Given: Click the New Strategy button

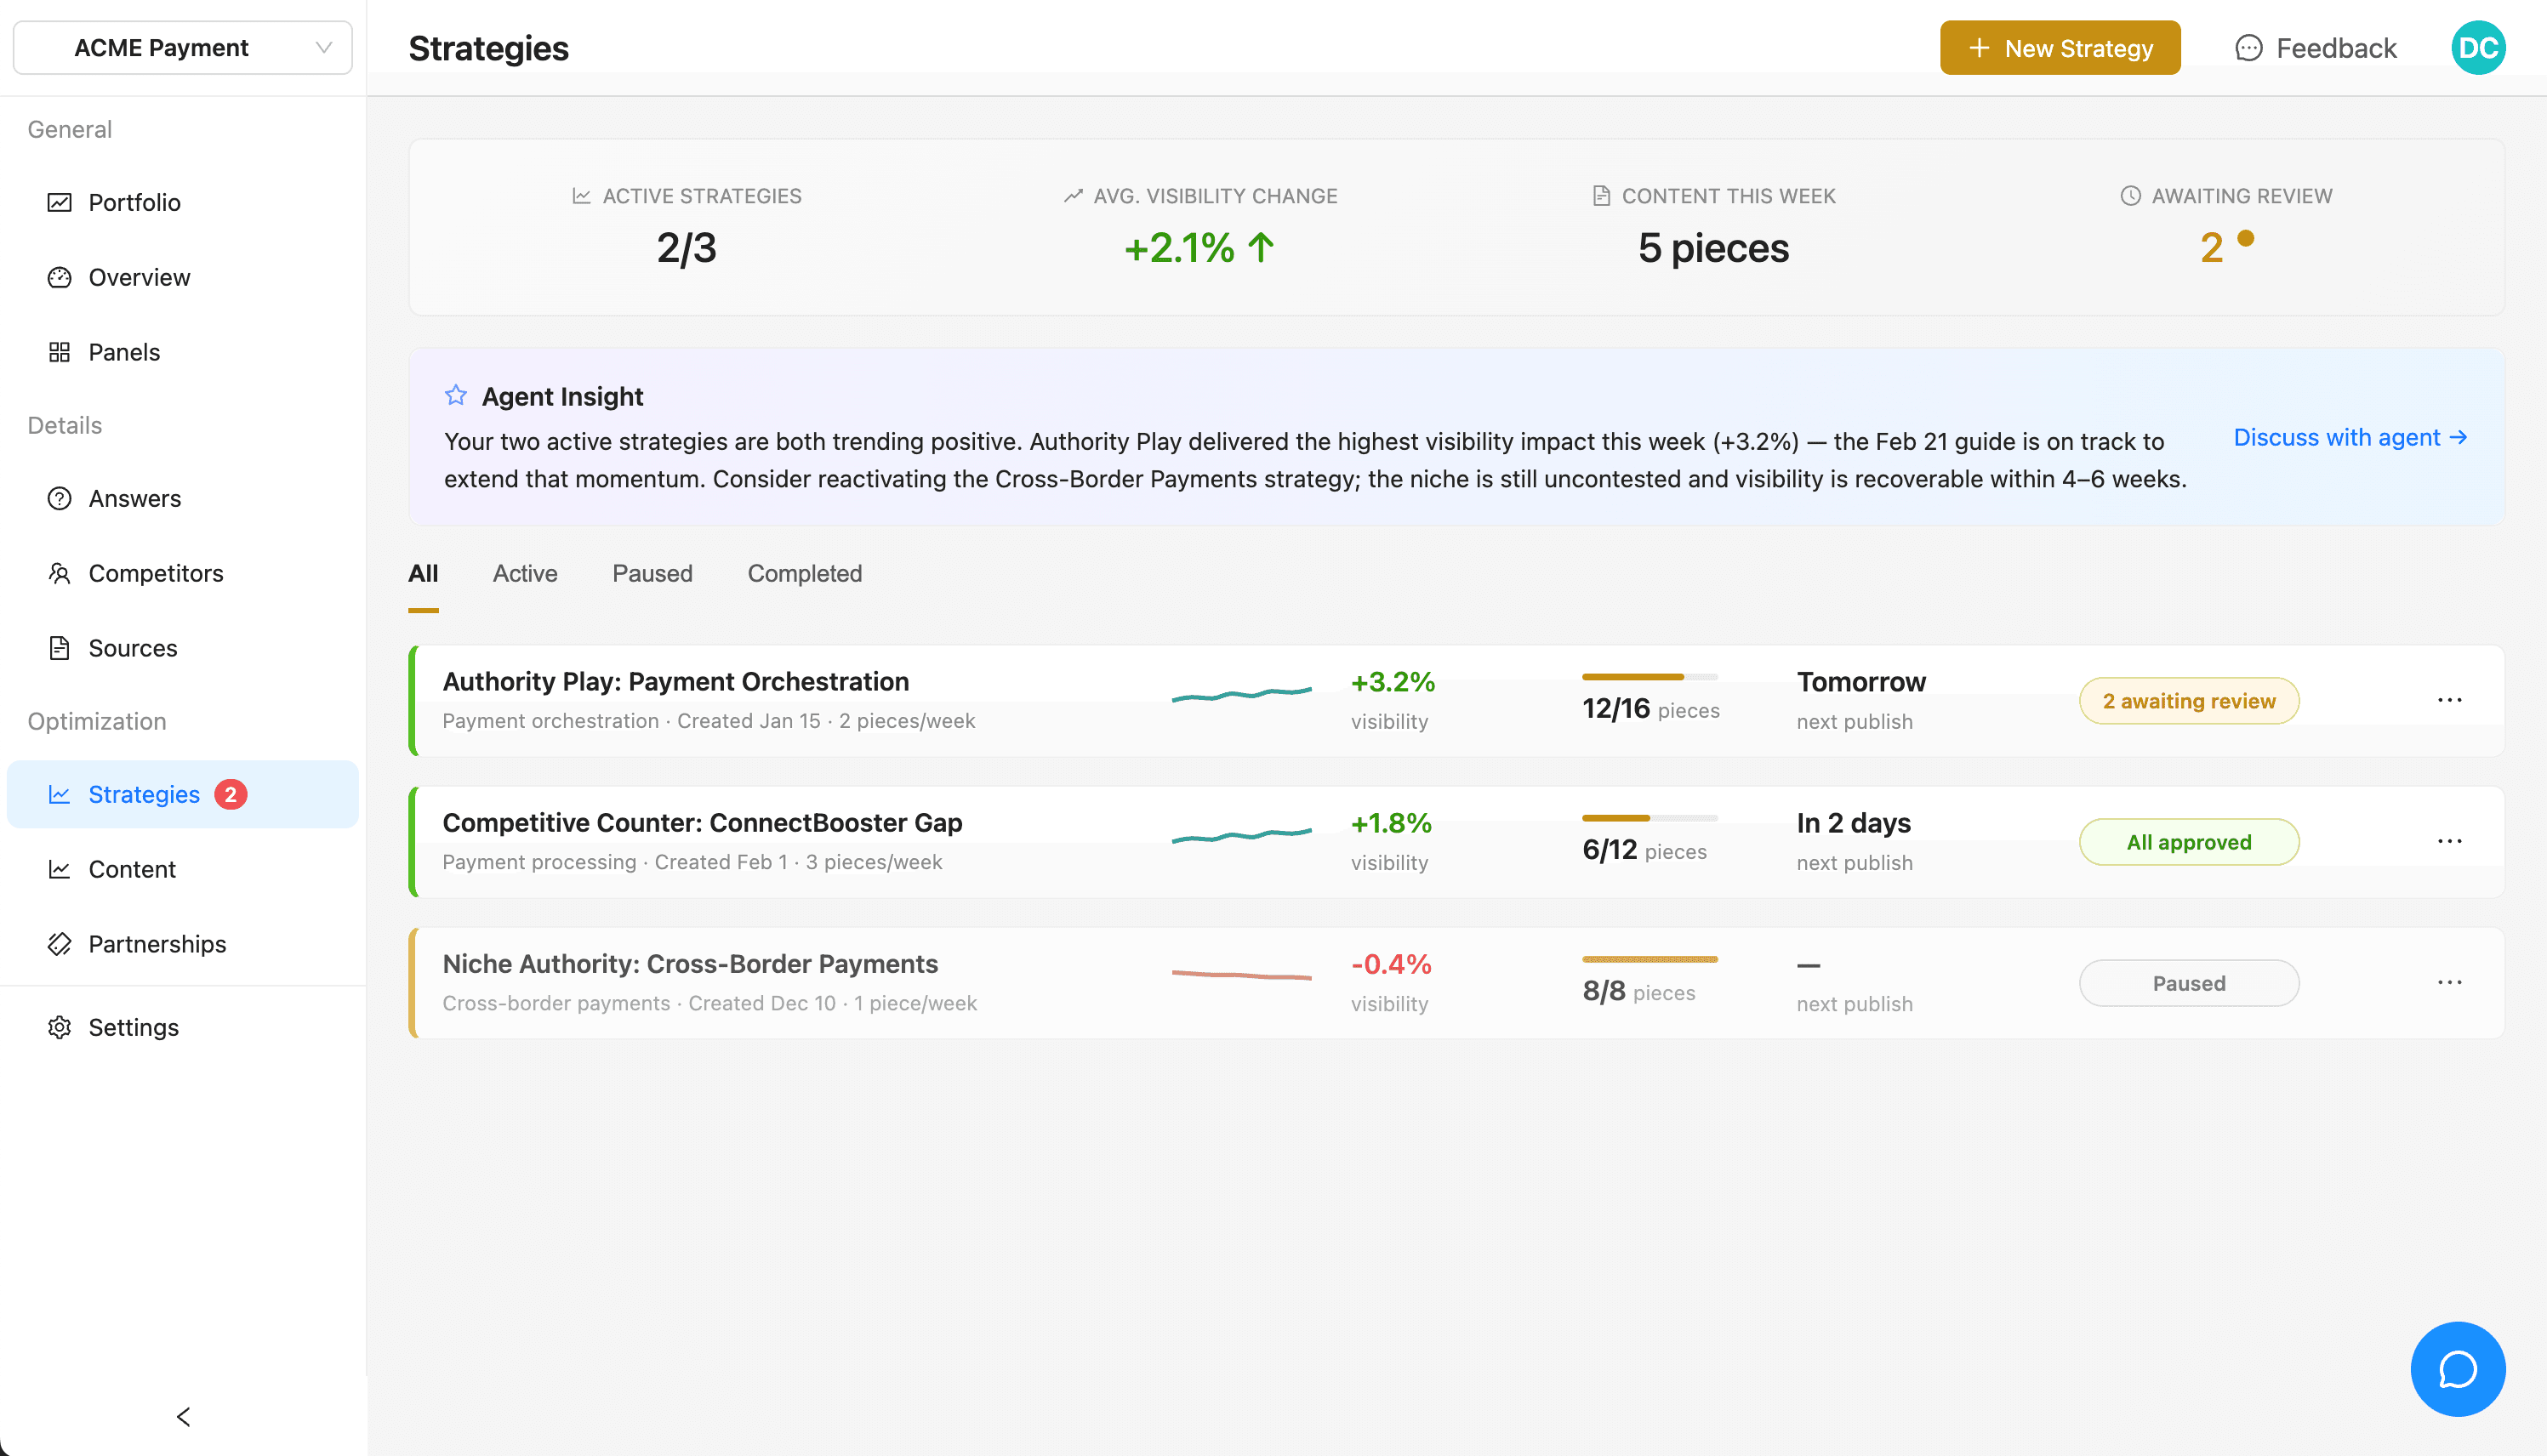Looking at the screenshot, I should click(2059, 48).
